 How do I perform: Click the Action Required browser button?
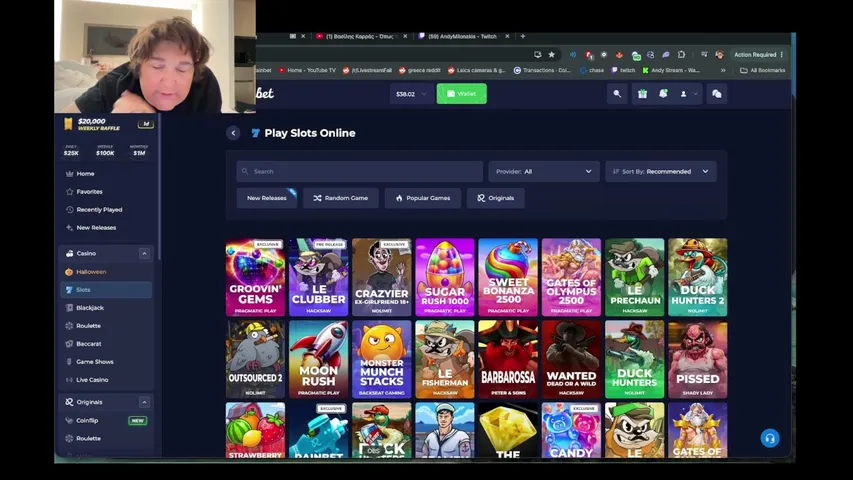tap(758, 54)
